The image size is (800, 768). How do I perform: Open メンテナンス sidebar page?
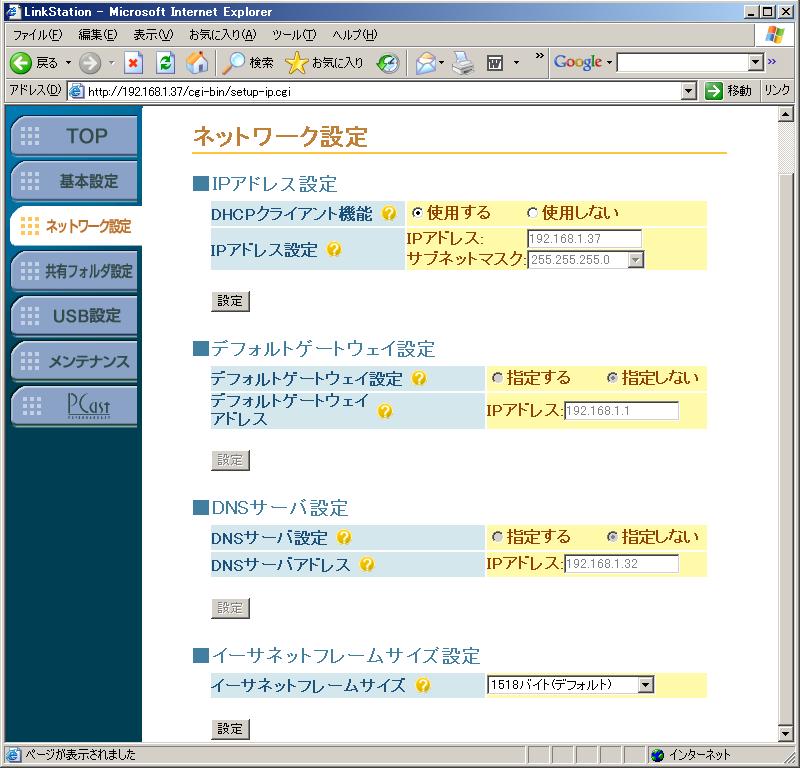(74, 361)
